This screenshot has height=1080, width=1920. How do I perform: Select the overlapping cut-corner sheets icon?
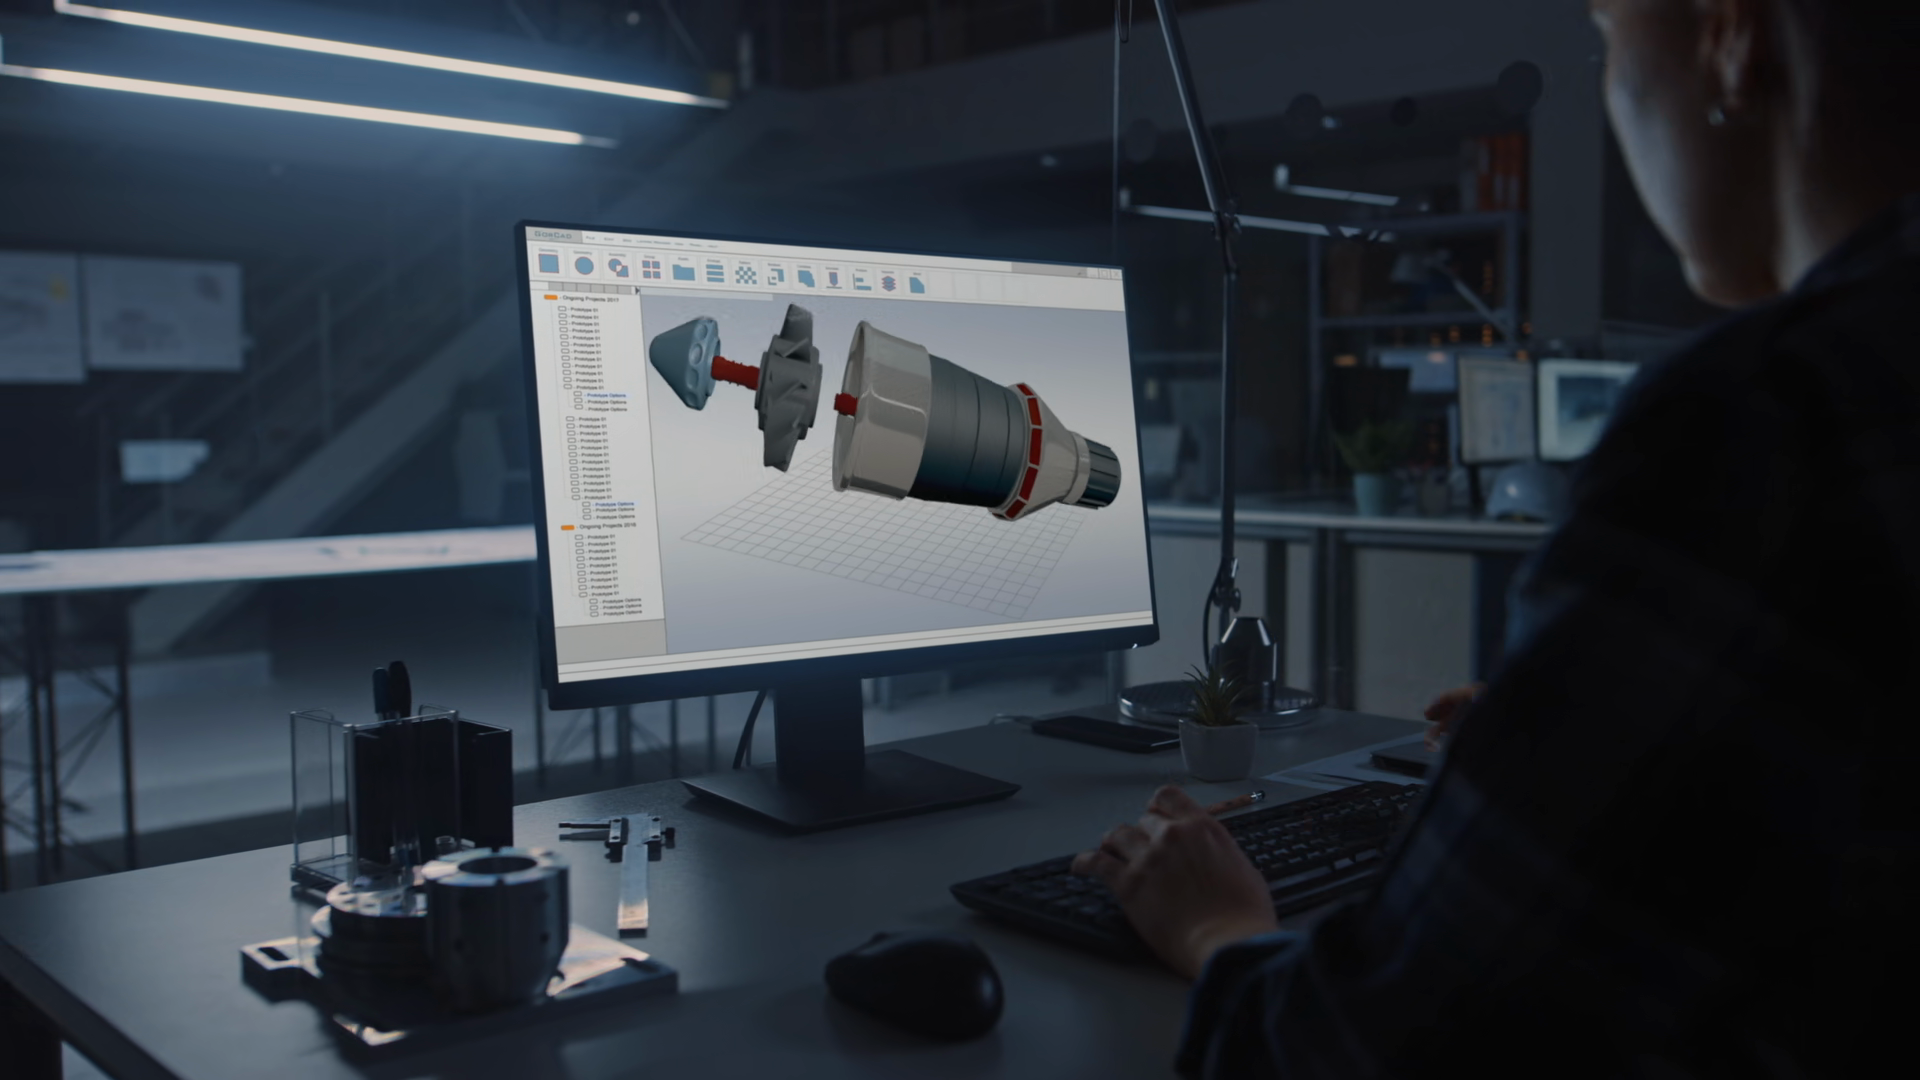pos(805,278)
